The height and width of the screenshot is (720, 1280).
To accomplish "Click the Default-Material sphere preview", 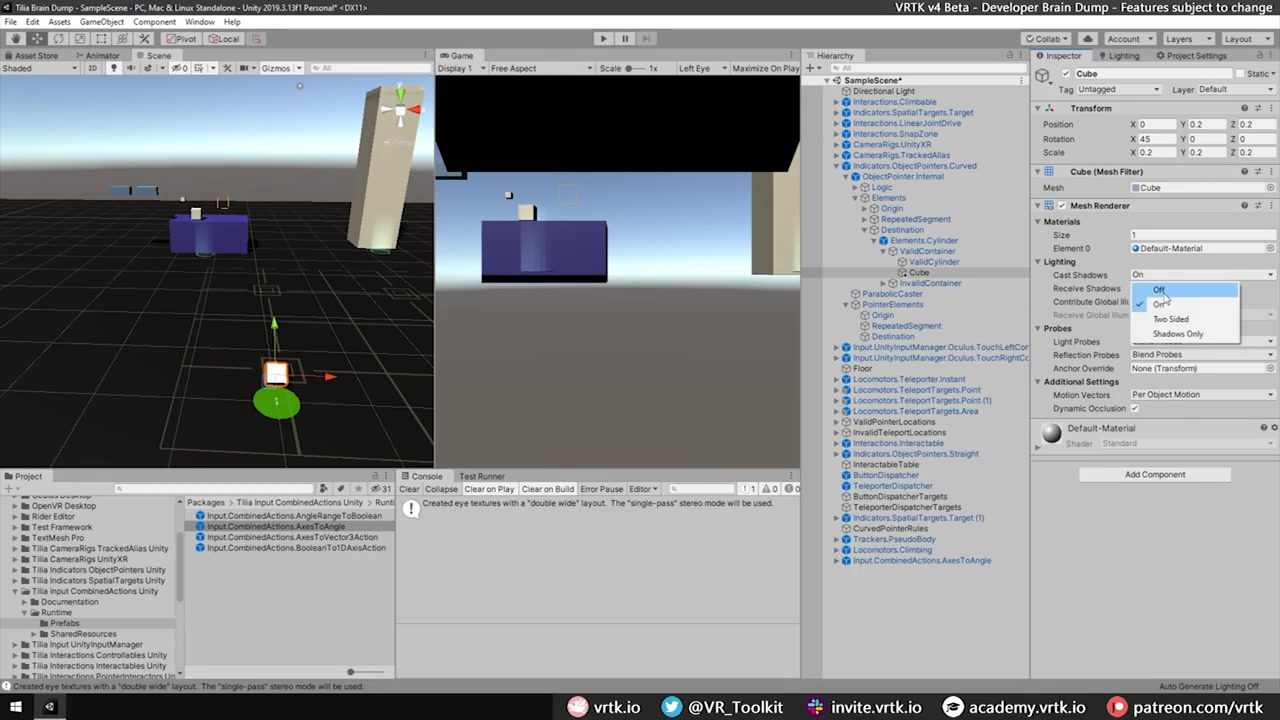I will click(1051, 433).
